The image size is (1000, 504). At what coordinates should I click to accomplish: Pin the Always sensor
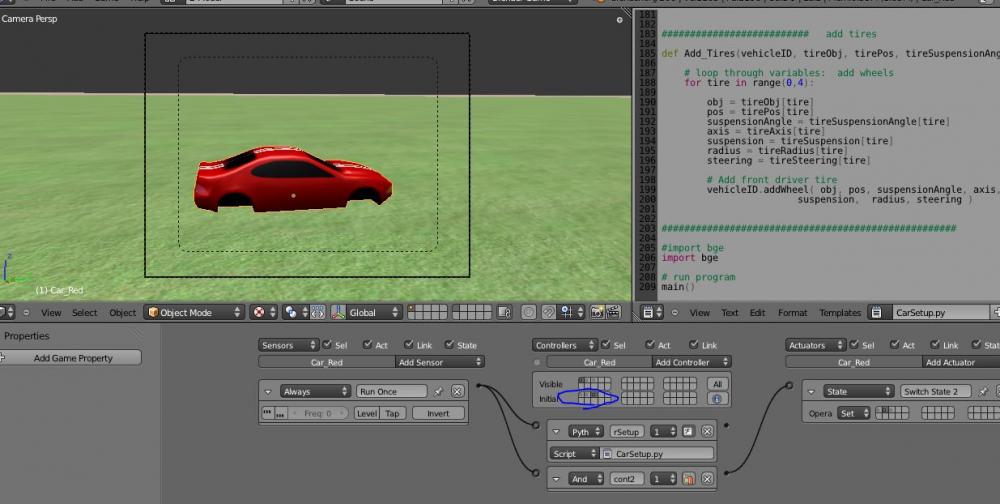pos(439,391)
